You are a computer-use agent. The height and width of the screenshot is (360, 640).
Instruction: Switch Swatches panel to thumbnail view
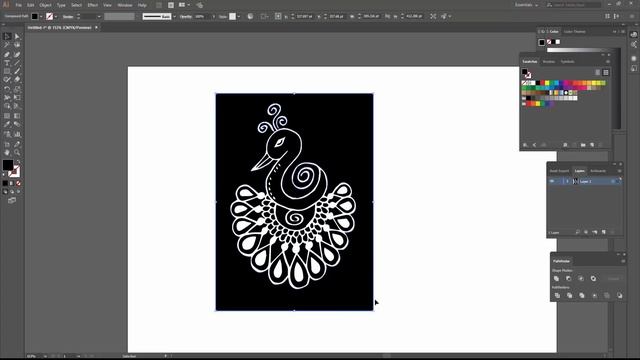click(x=606, y=72)
